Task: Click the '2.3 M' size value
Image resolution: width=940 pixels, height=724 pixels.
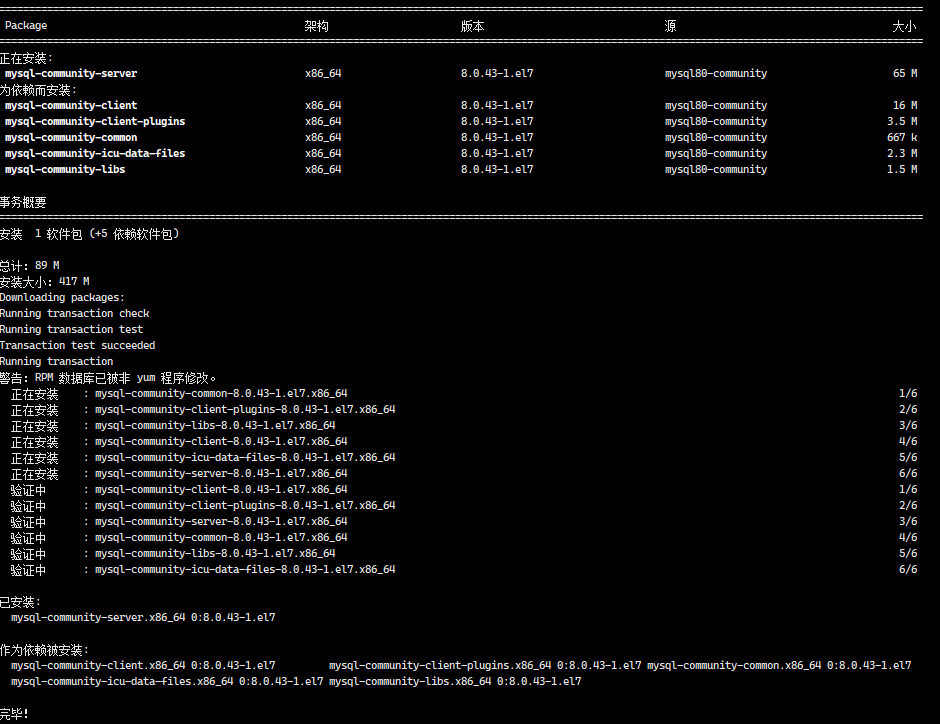Action: pyautogui.click(x=902, y=153)
